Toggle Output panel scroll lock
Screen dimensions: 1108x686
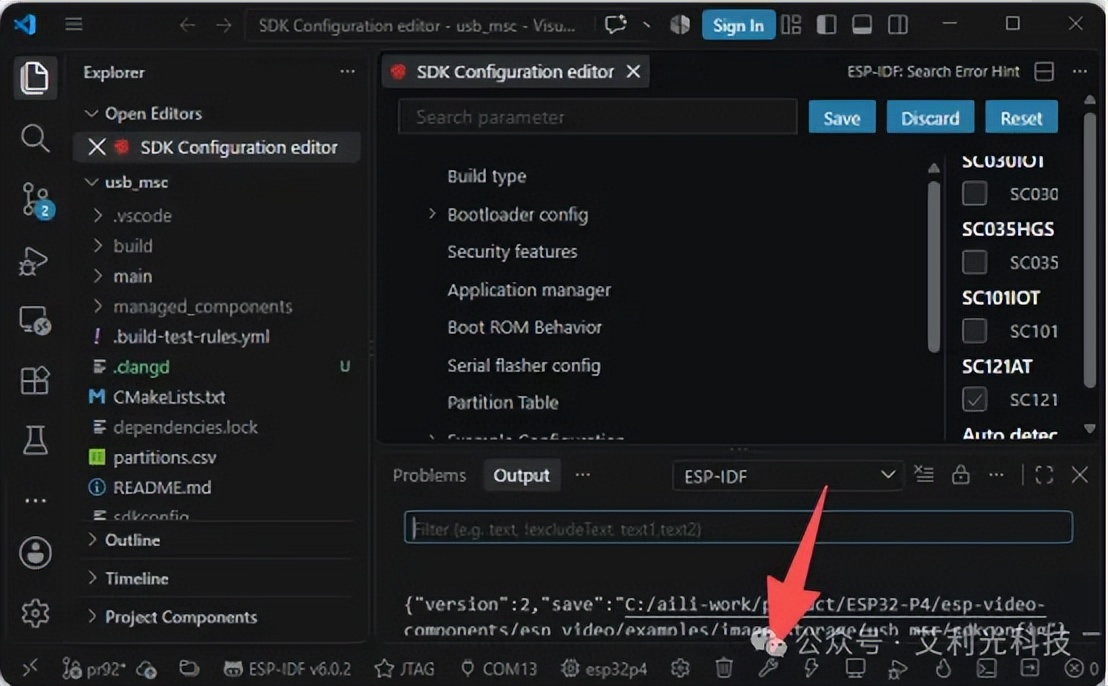[960, 474]
